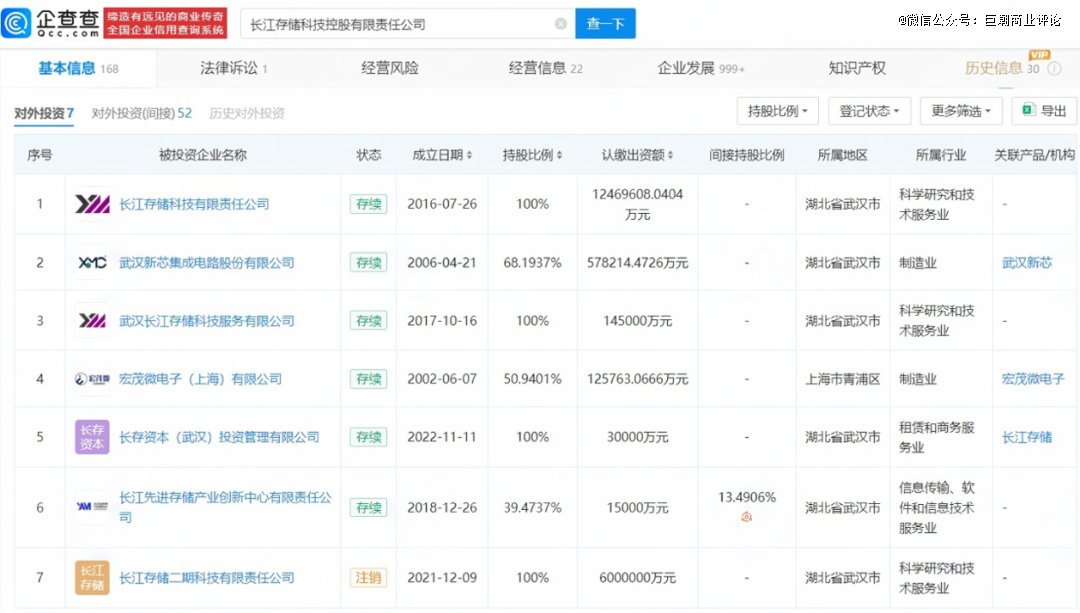Click the 存续 status tag in row 1

368,204
